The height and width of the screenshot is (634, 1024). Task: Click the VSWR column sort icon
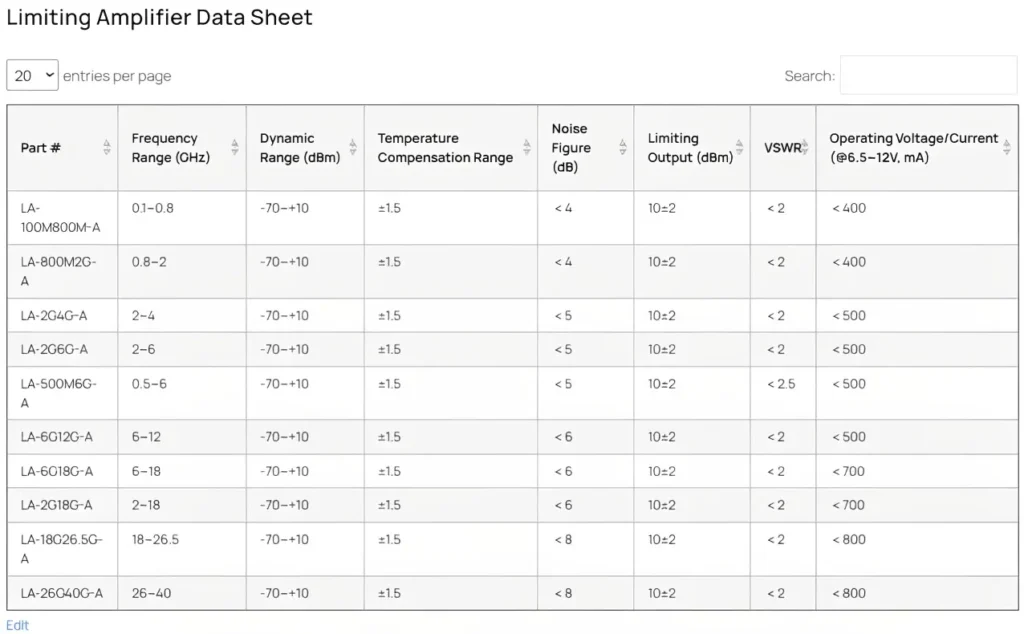[805, 148]
